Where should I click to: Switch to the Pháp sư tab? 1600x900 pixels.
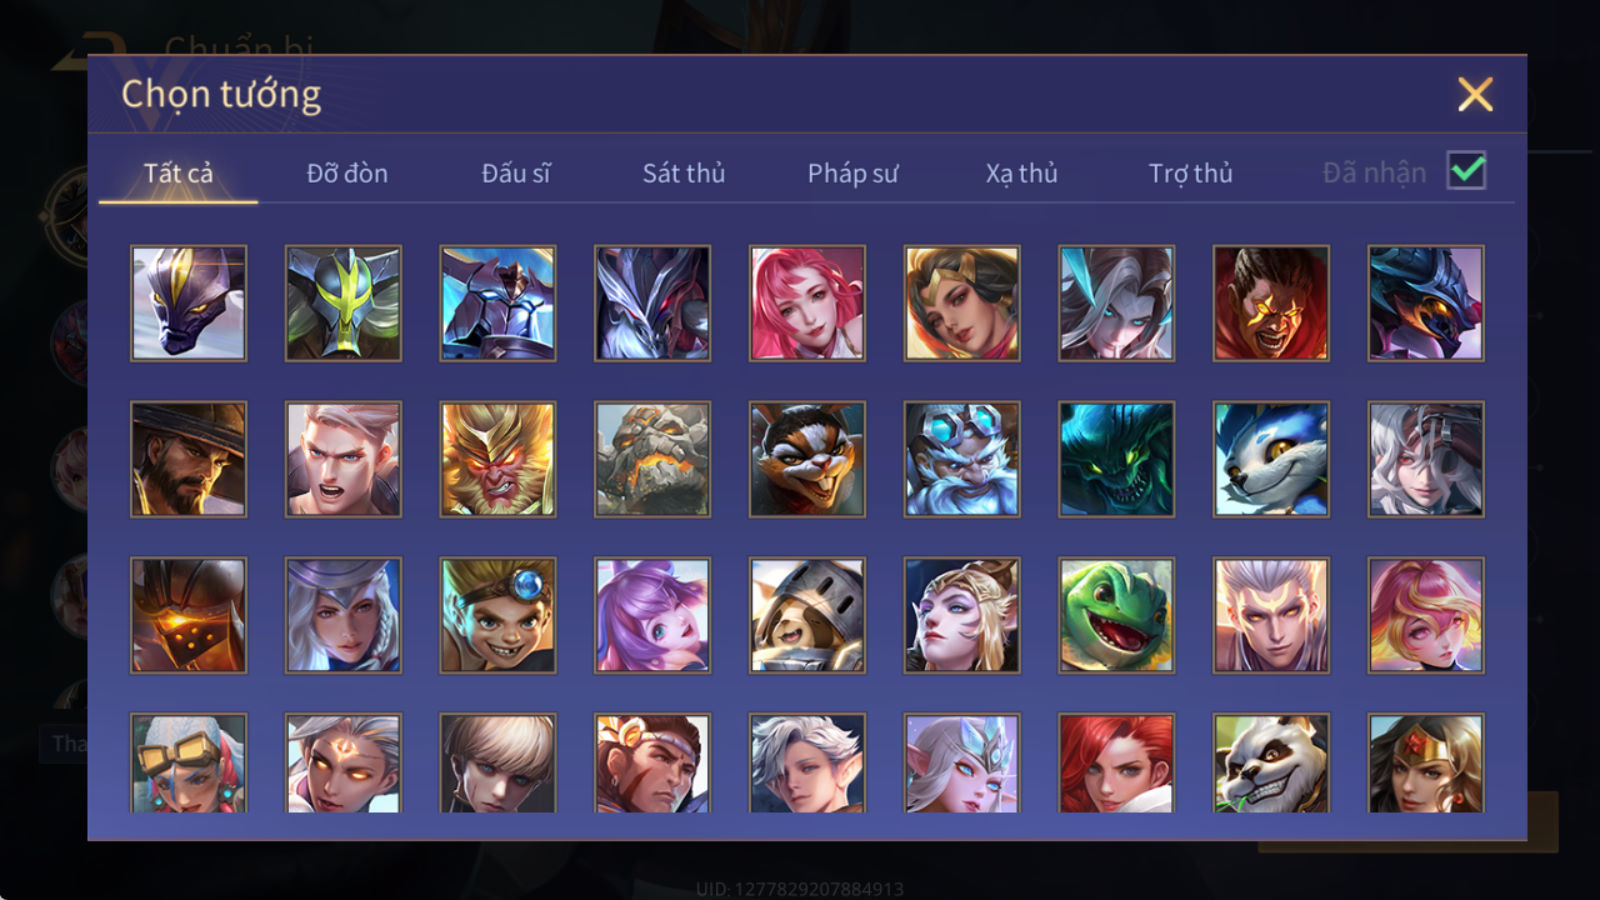852,173
